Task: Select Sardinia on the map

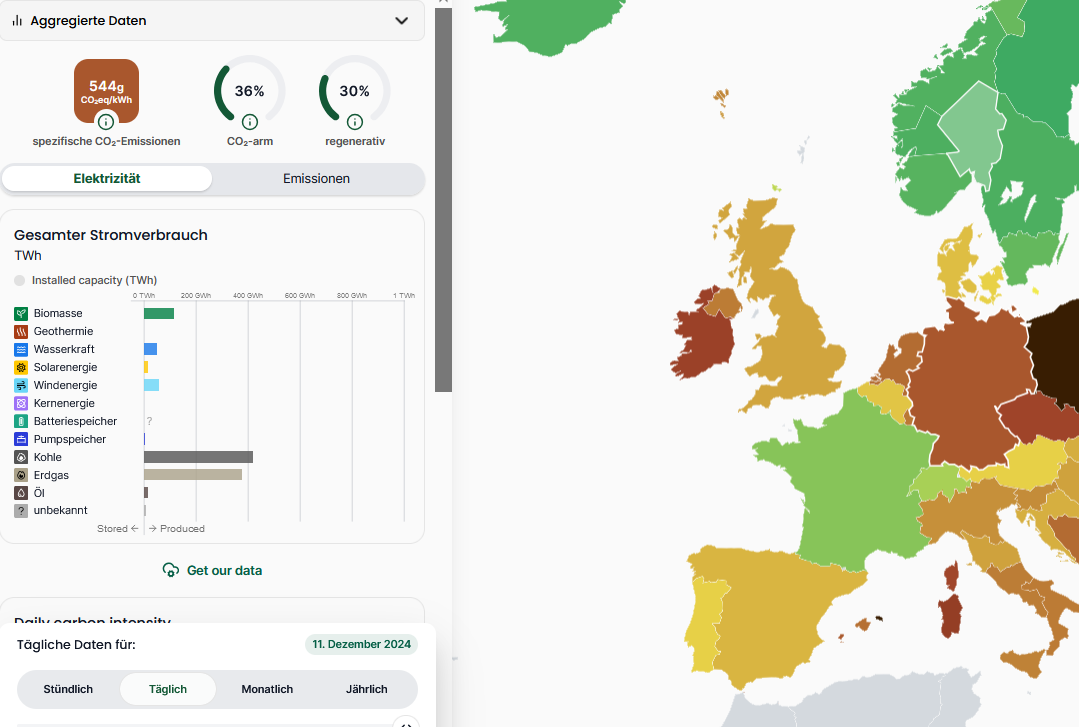Action: click(x=951, y=615)
